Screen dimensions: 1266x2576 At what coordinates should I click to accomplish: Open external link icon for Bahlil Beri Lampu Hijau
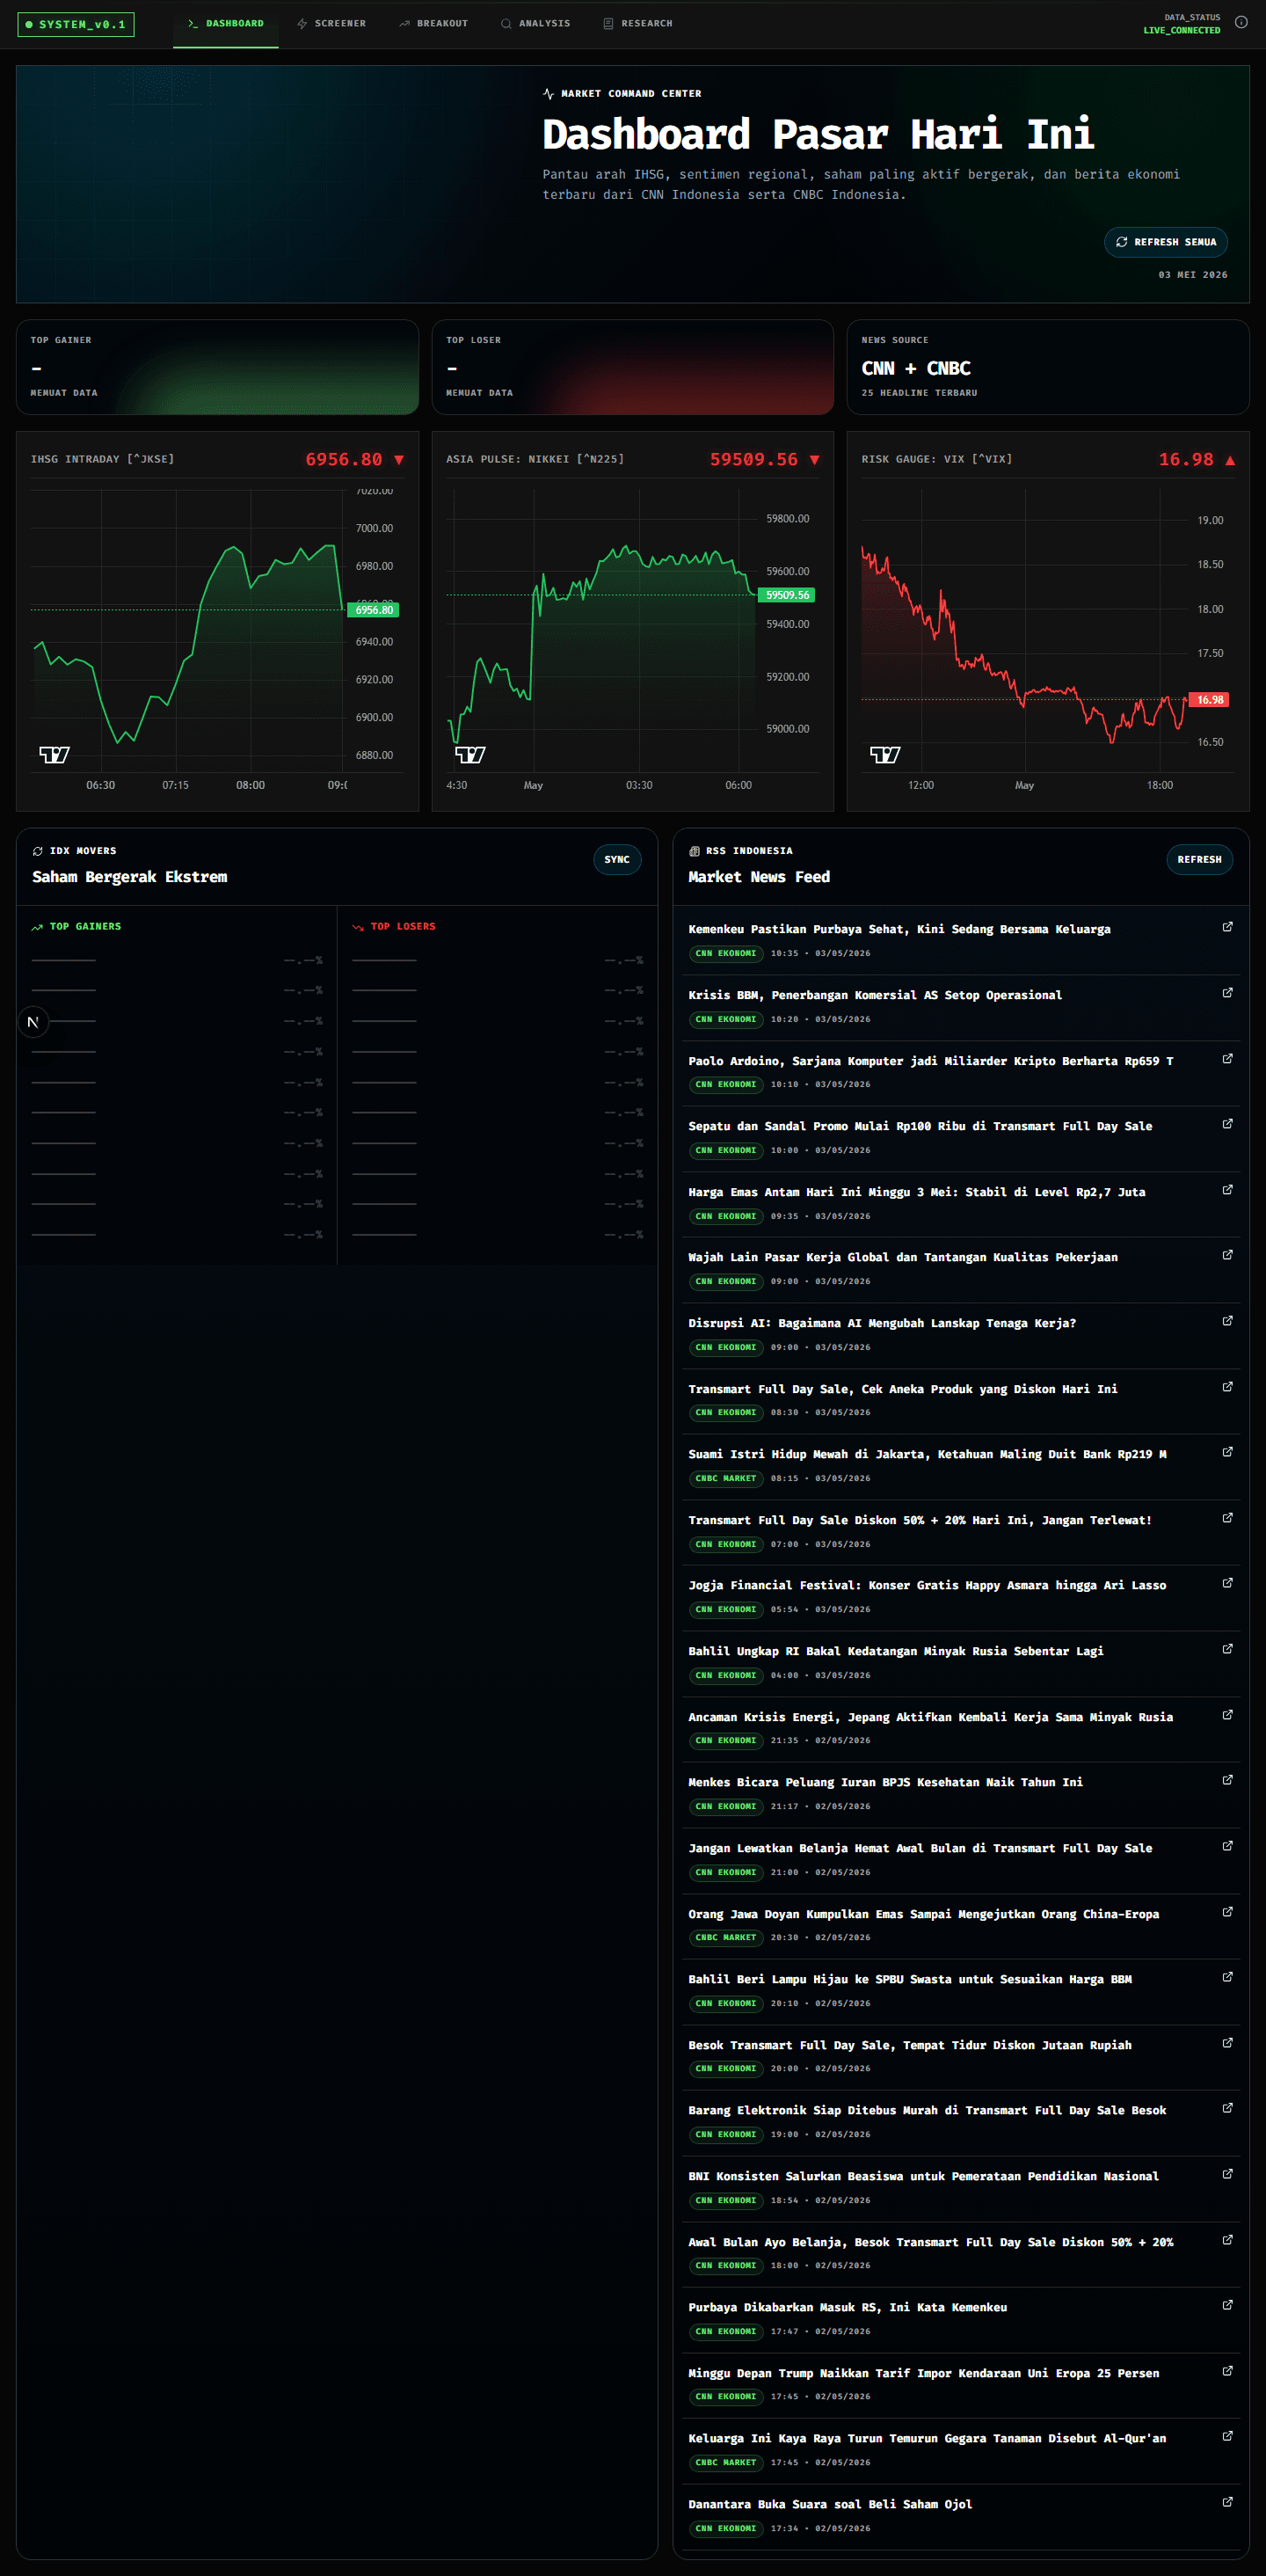1227,1977
